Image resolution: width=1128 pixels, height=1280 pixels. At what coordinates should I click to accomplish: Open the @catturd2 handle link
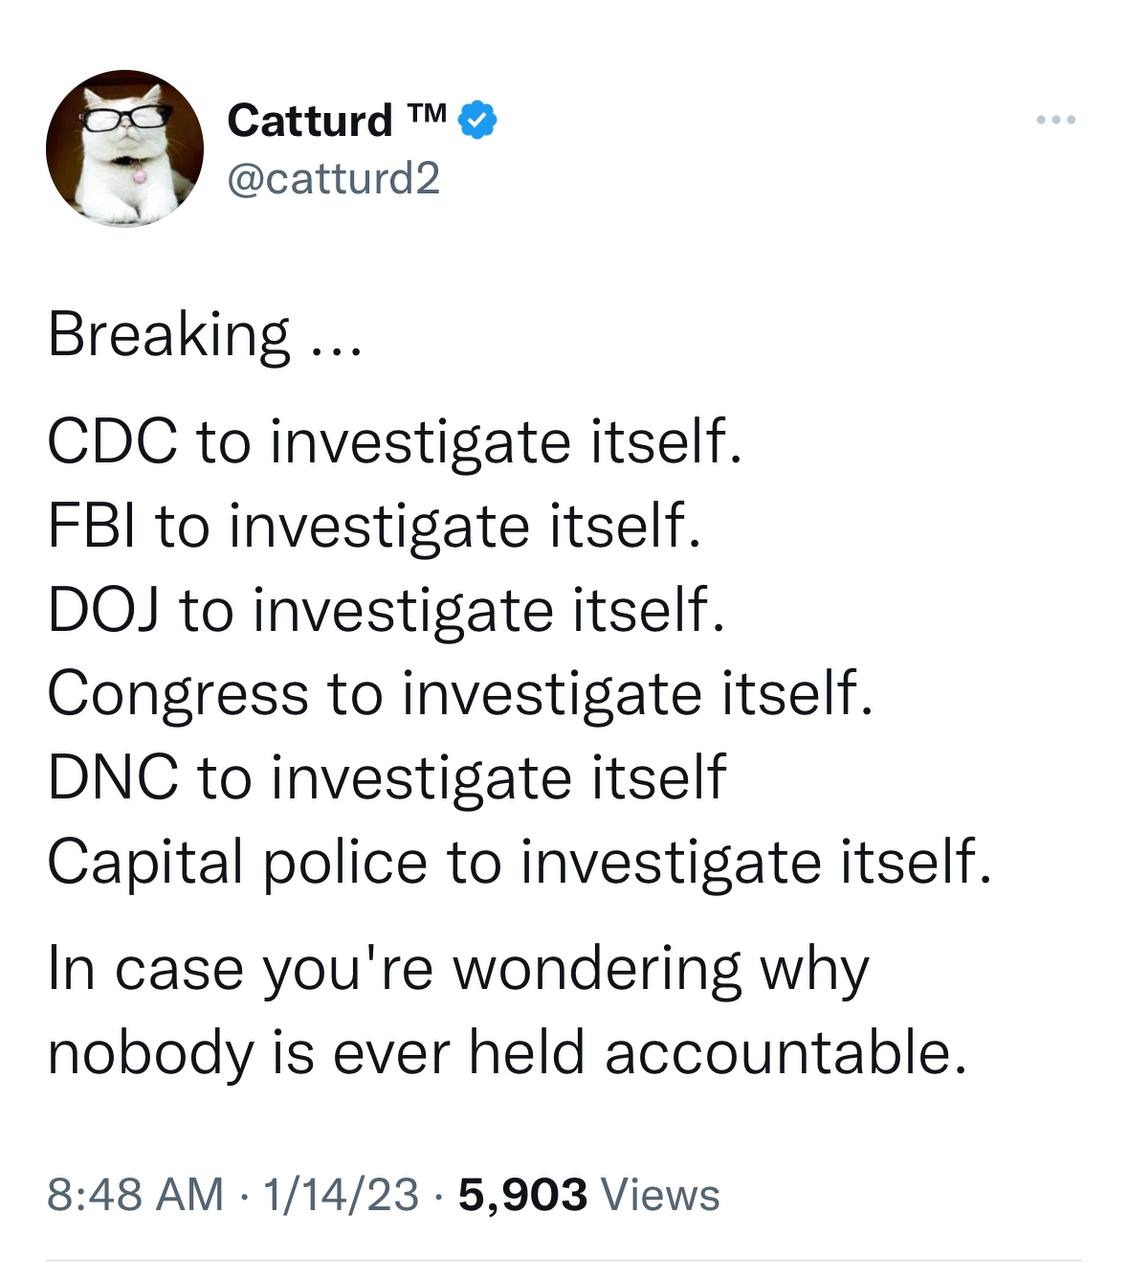[x=334, y=179]
